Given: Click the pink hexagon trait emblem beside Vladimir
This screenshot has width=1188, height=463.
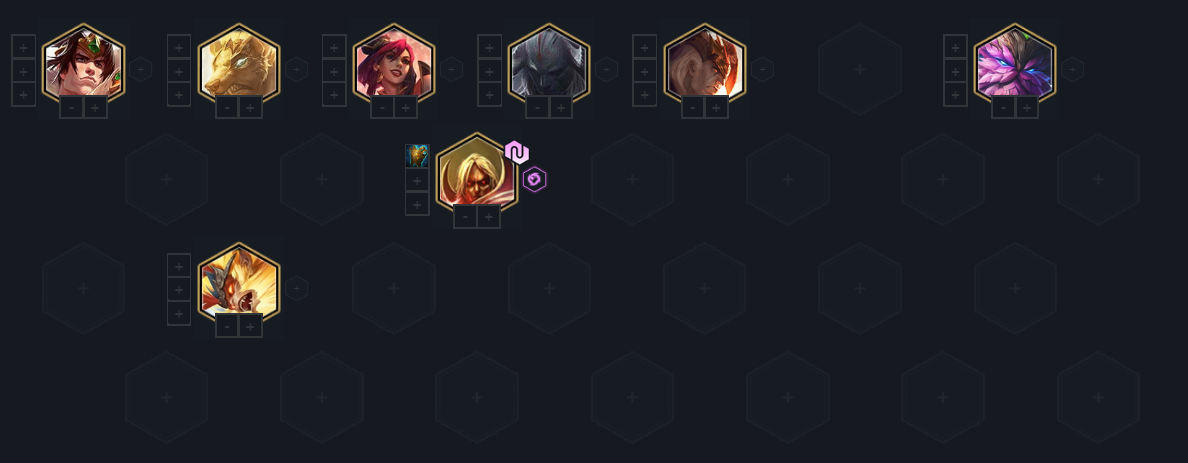Looking at the screenshot, I should tap(517, 153).
